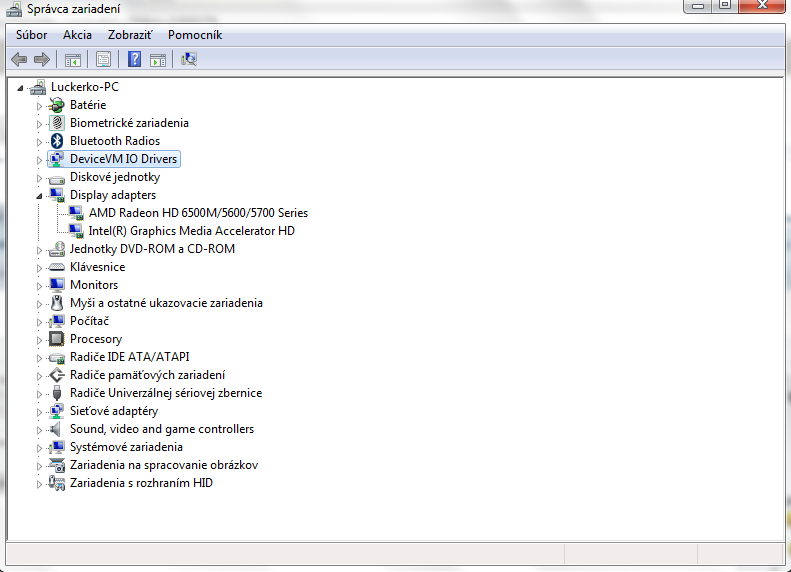The width and height of the screenshot is (791, 572).
Task: Click the Procesory chip icon
Action: [x=56, y=339]
